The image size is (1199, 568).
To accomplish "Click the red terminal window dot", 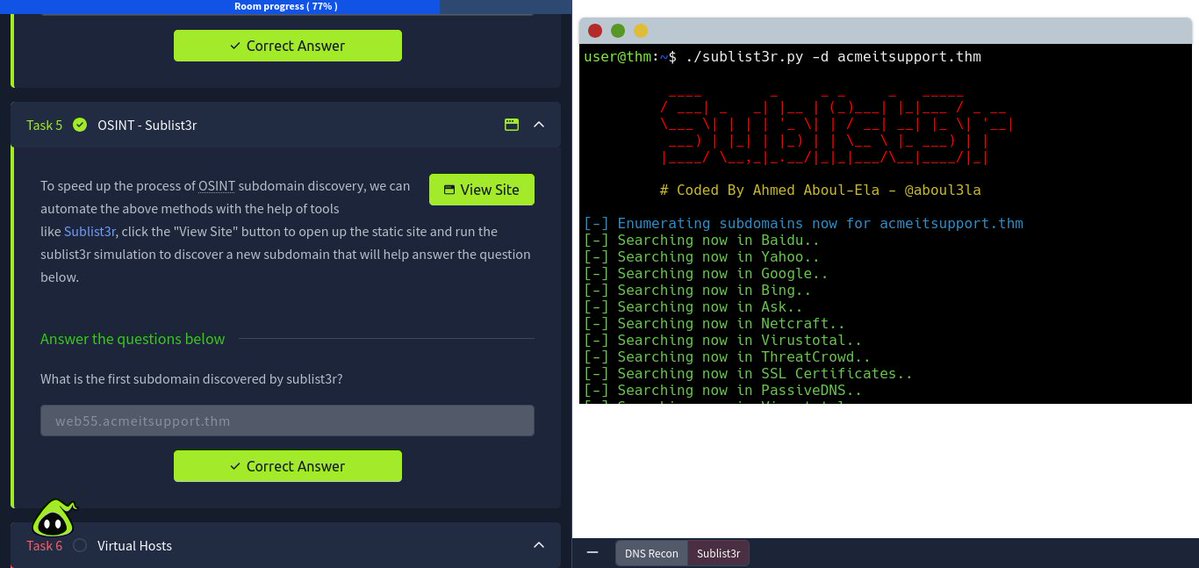I will [x=595, y=31].
